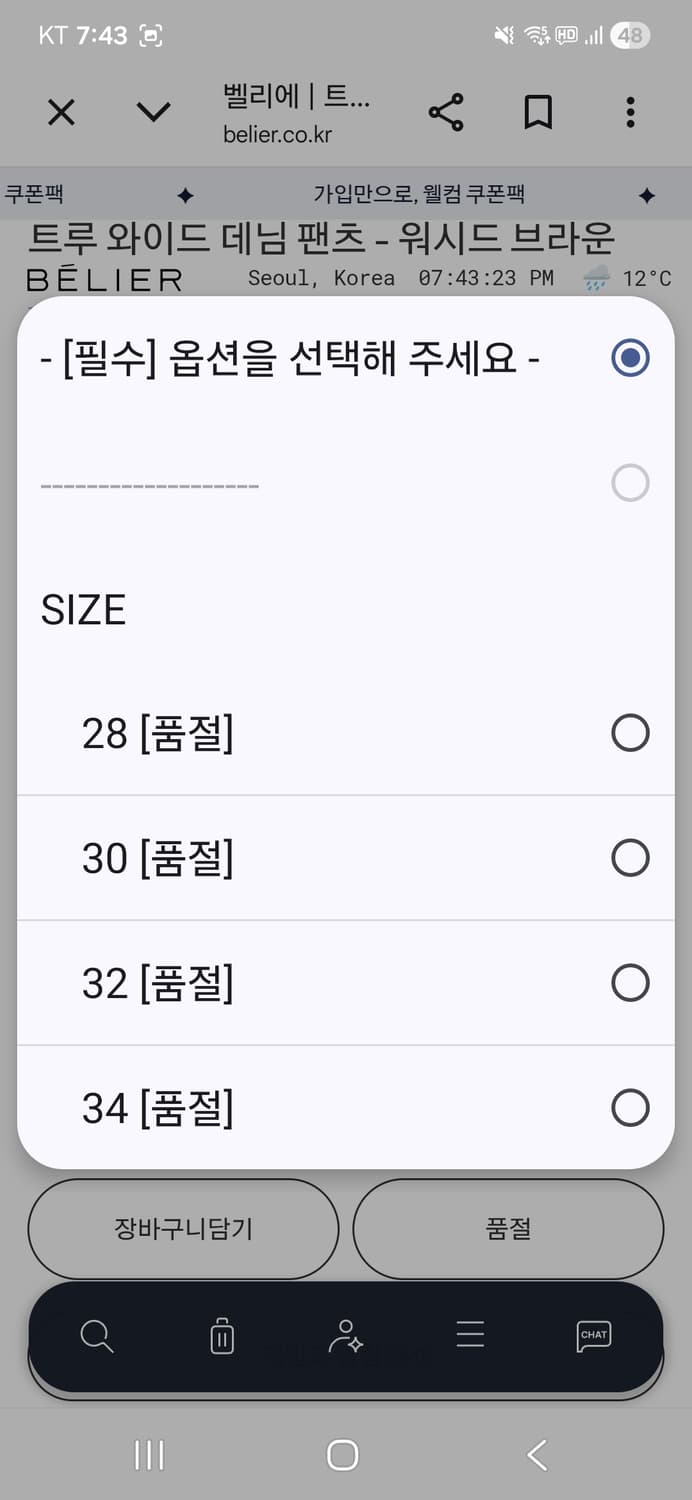Open the hamburger menu in bottom bar

469,1335
